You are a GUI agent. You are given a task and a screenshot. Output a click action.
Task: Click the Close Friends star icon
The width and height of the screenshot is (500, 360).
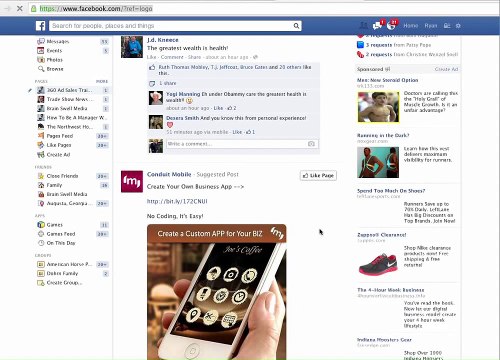point(41,176)
